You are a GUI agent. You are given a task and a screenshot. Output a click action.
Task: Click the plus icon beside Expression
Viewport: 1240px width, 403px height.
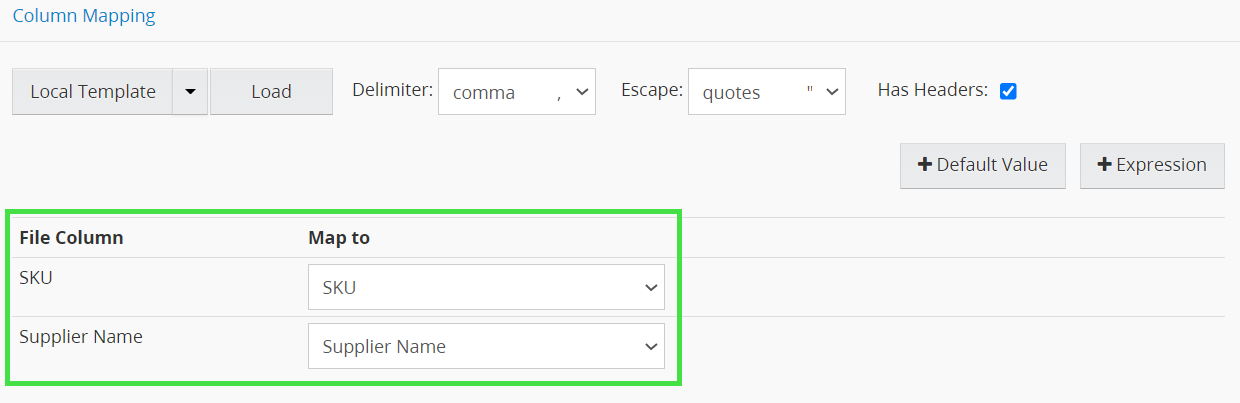1105,165
